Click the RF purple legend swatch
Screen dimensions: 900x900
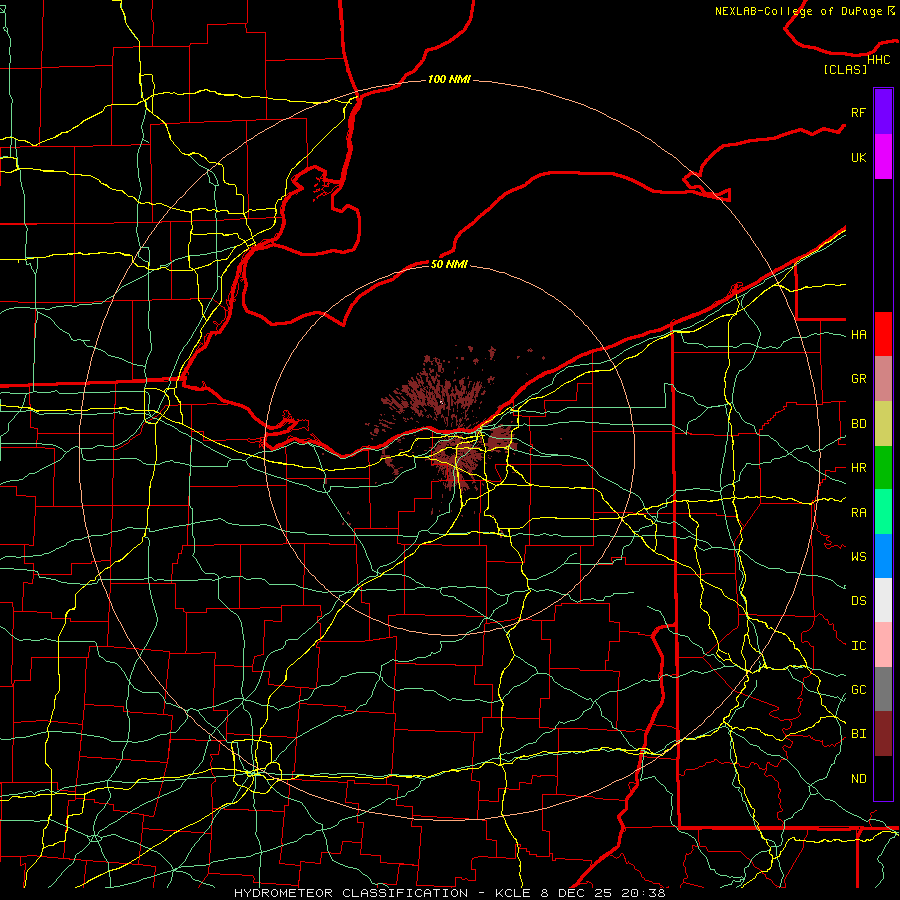[x=883, y=112]
